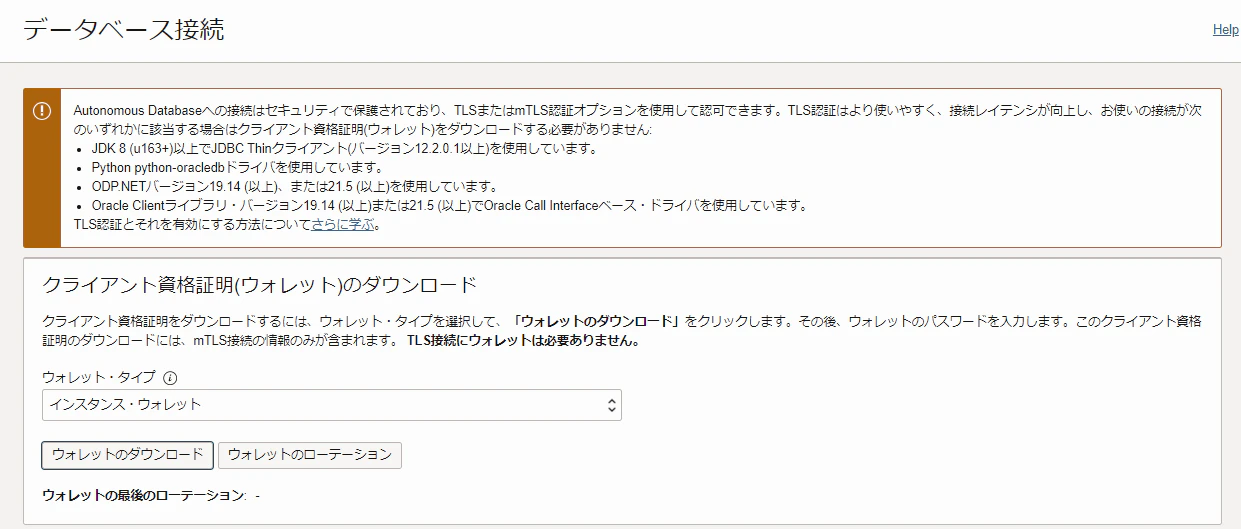Click the warning exclamation icon in banner
The height and width of the screenshot is (529, 1241).
(x=42, y=111)
